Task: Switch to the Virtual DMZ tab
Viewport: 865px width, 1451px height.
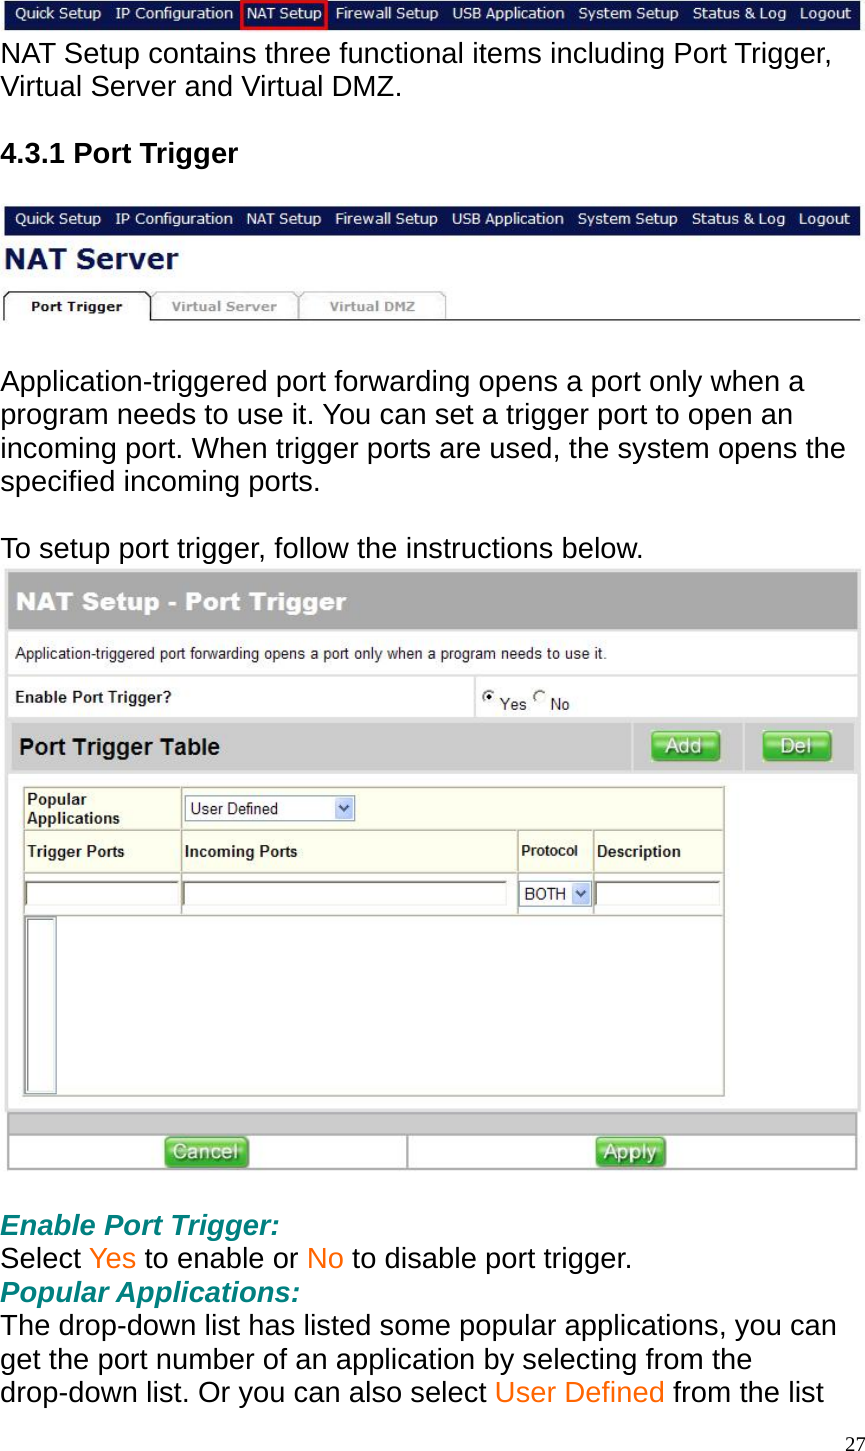Action: click(x=372, y=306)
